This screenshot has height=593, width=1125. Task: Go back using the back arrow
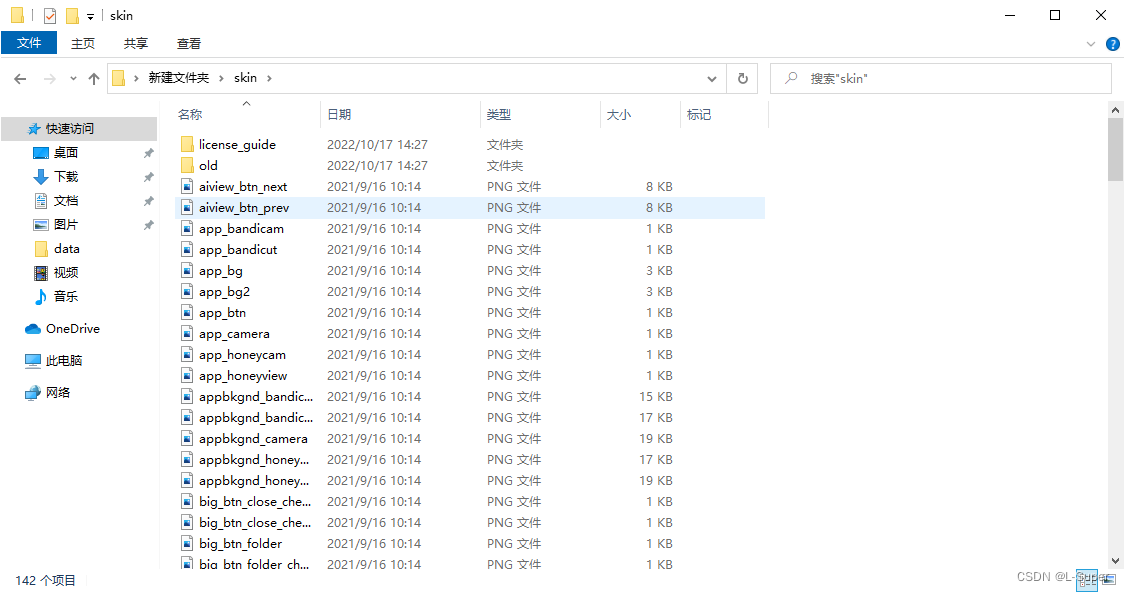20,79
